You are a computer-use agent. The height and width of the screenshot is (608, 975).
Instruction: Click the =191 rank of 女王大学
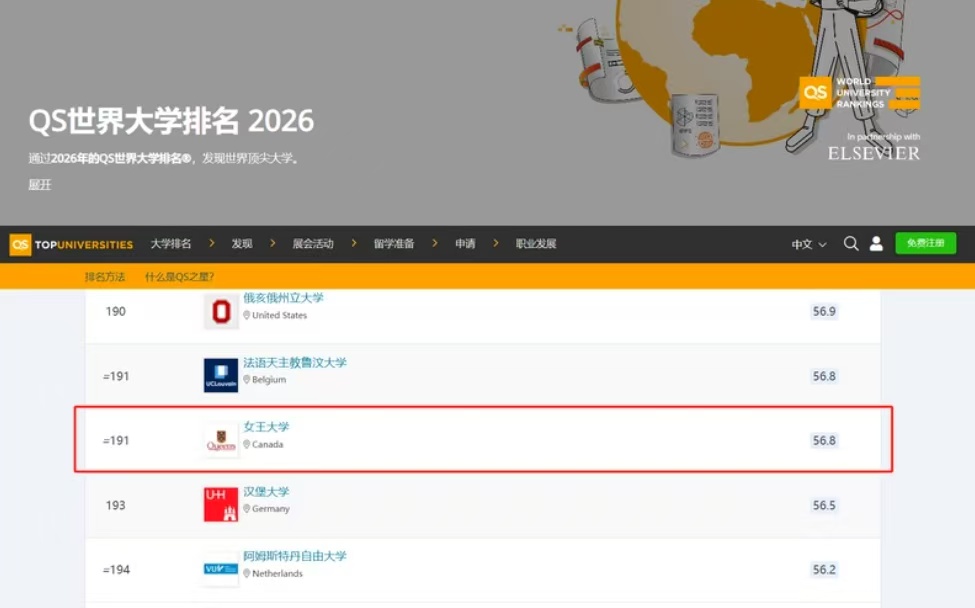point(116,441)
